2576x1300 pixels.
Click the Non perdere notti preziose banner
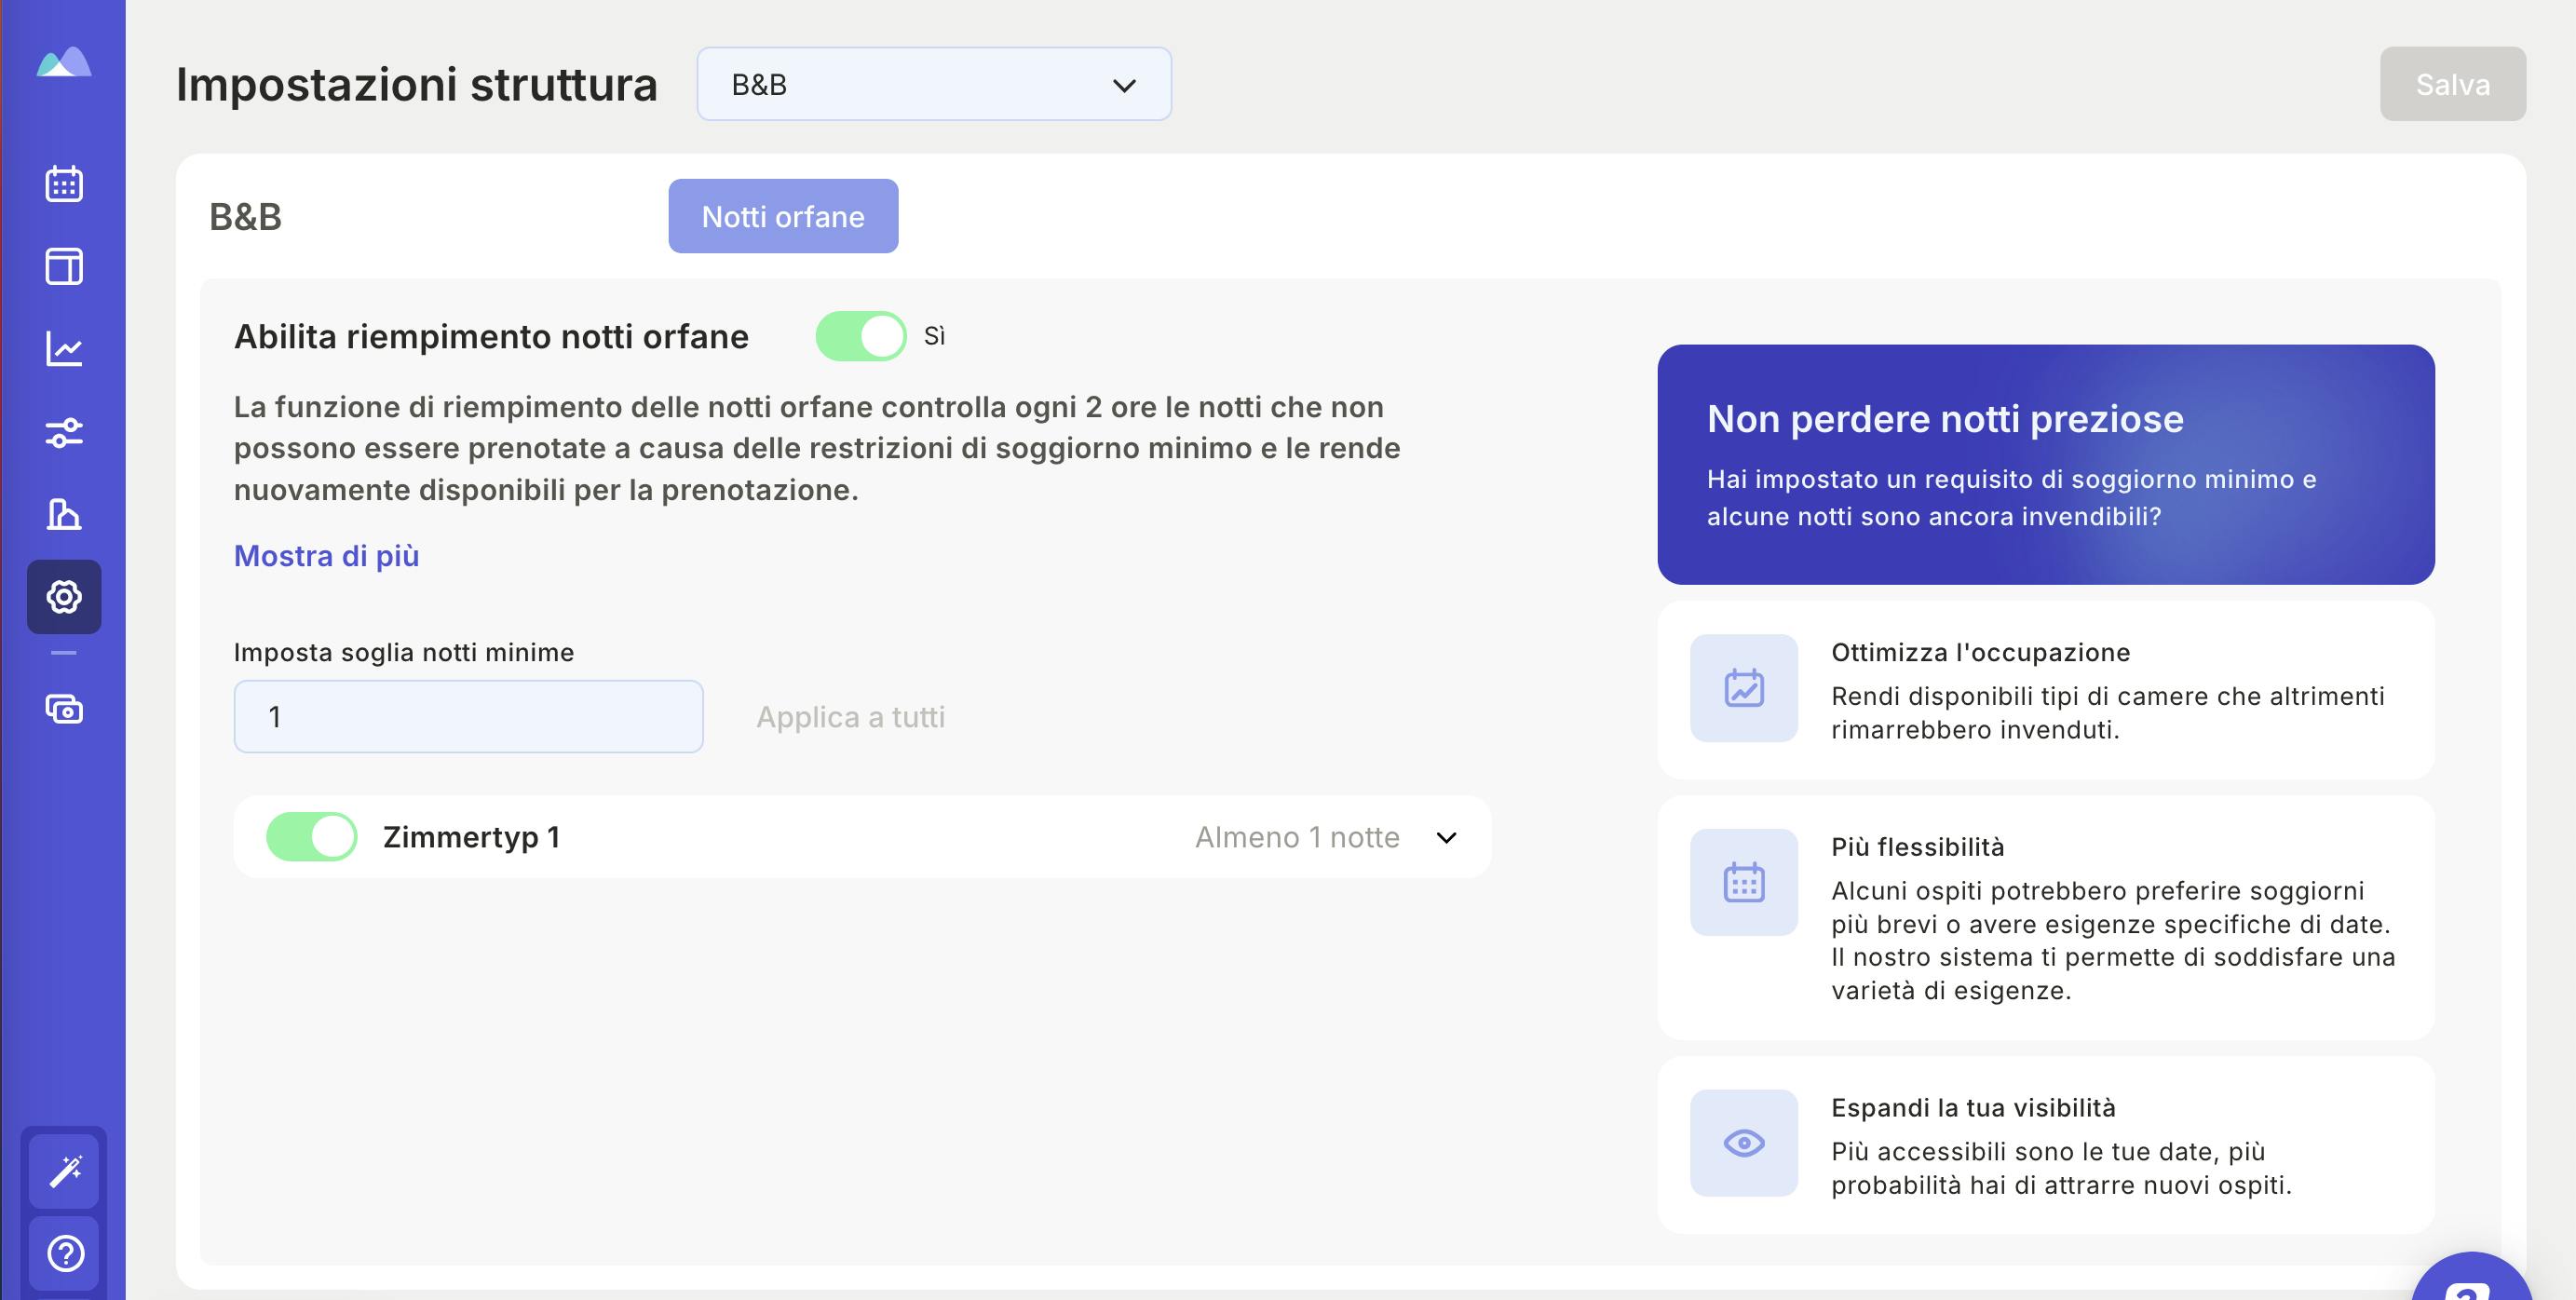click(2046, 464)
